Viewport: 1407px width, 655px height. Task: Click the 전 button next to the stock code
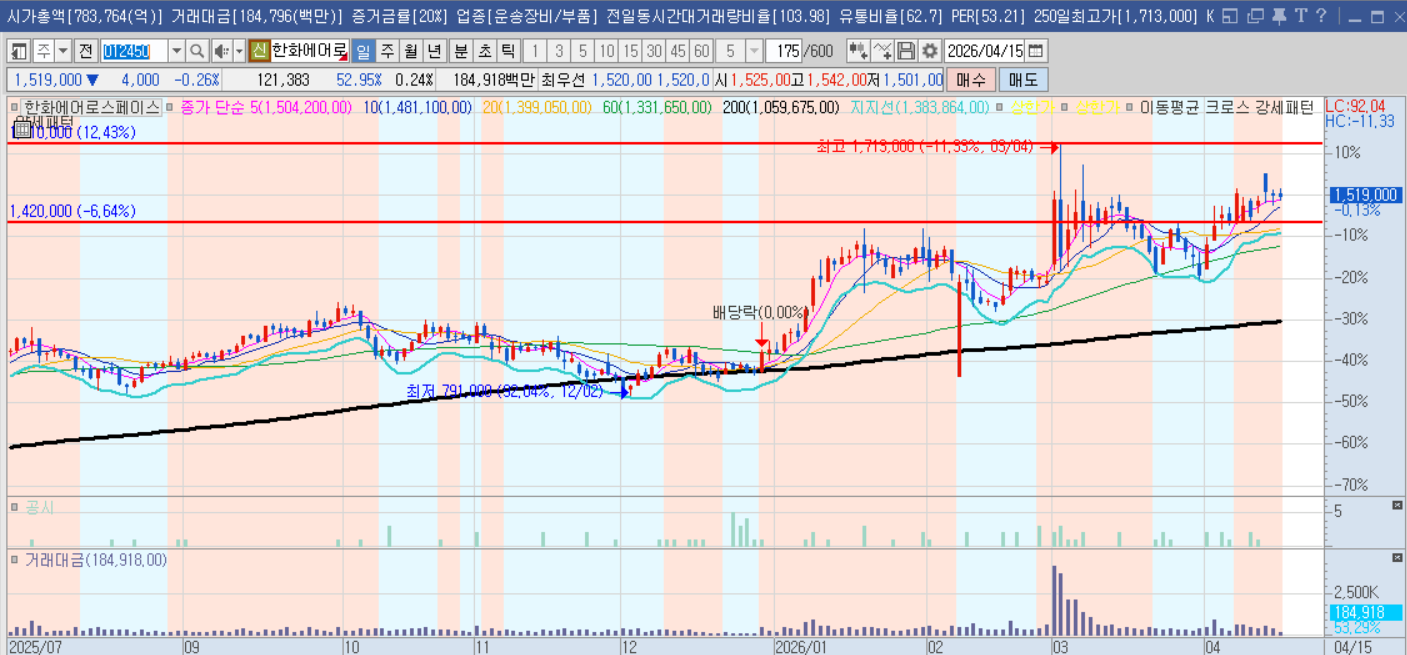click(85, 51)
